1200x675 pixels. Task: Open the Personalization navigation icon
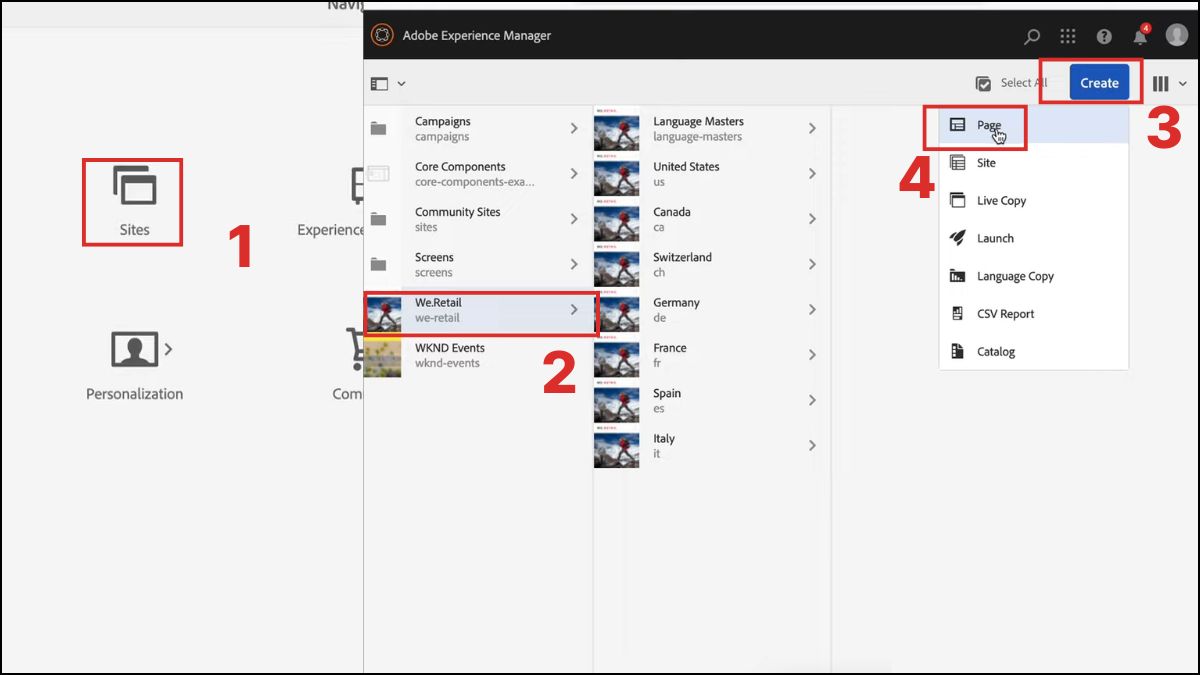(x=135, y=349)
